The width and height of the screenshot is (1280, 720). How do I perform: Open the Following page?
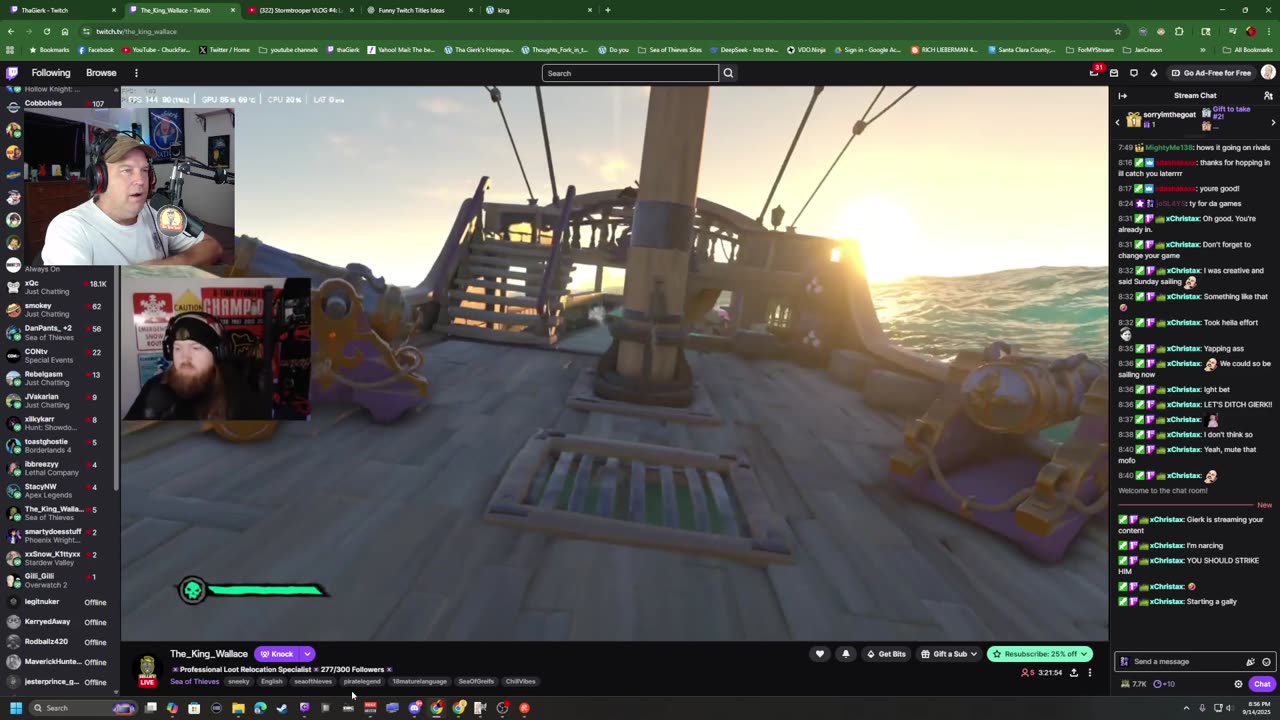(x=51, y=73)
